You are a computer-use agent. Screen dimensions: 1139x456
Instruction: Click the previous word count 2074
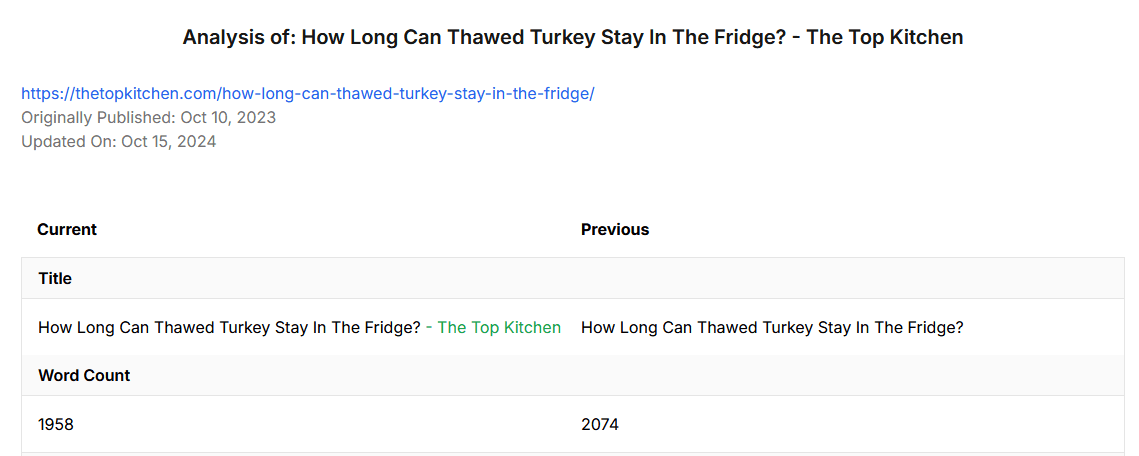pyautogui.click(x=600, y=425)
